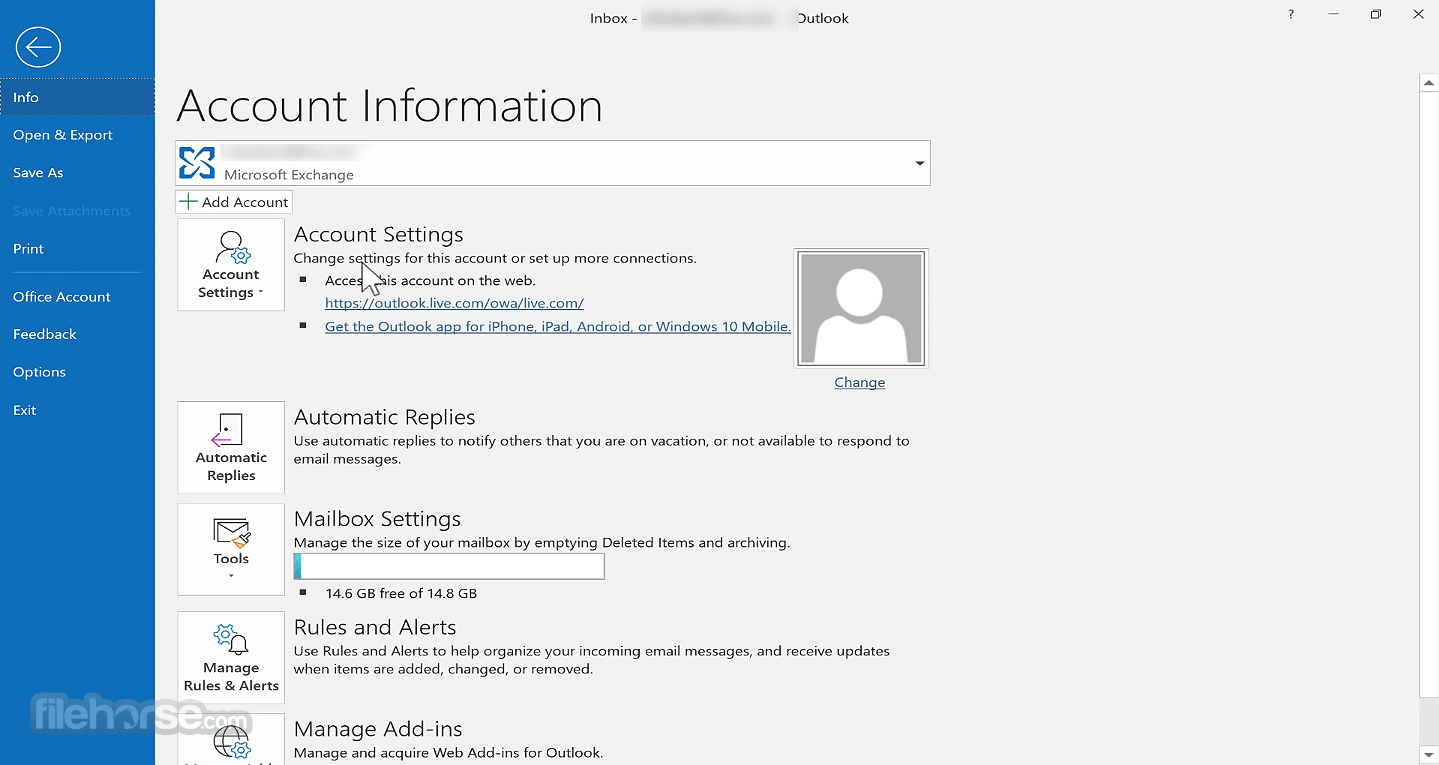
Task: Exit Outlook from sidebar
Action: (x=77, y=410)
